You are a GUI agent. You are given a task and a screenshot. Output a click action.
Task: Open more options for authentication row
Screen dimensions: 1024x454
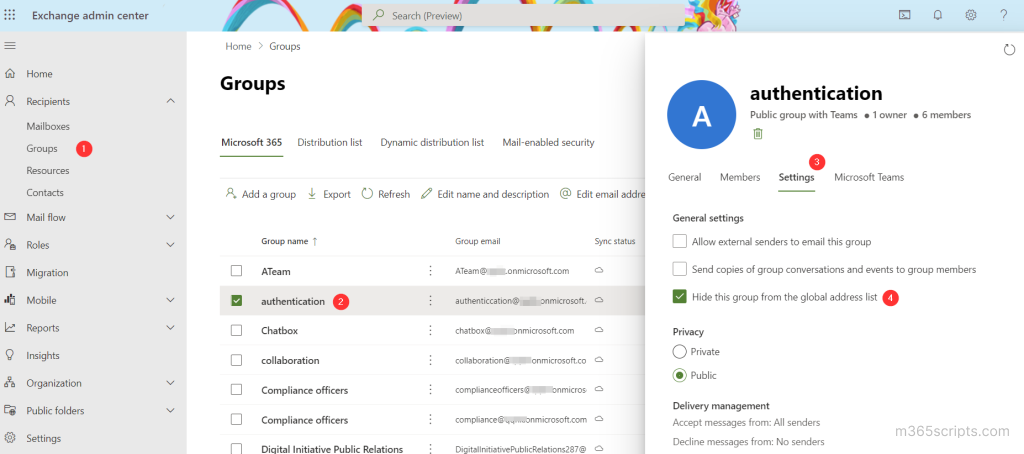pos(430,300)
